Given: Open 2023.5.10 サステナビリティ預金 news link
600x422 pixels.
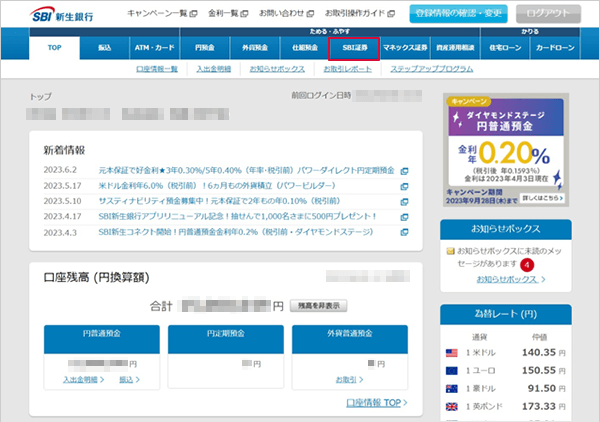Looking at the screenshot, I should pos(219,201).
